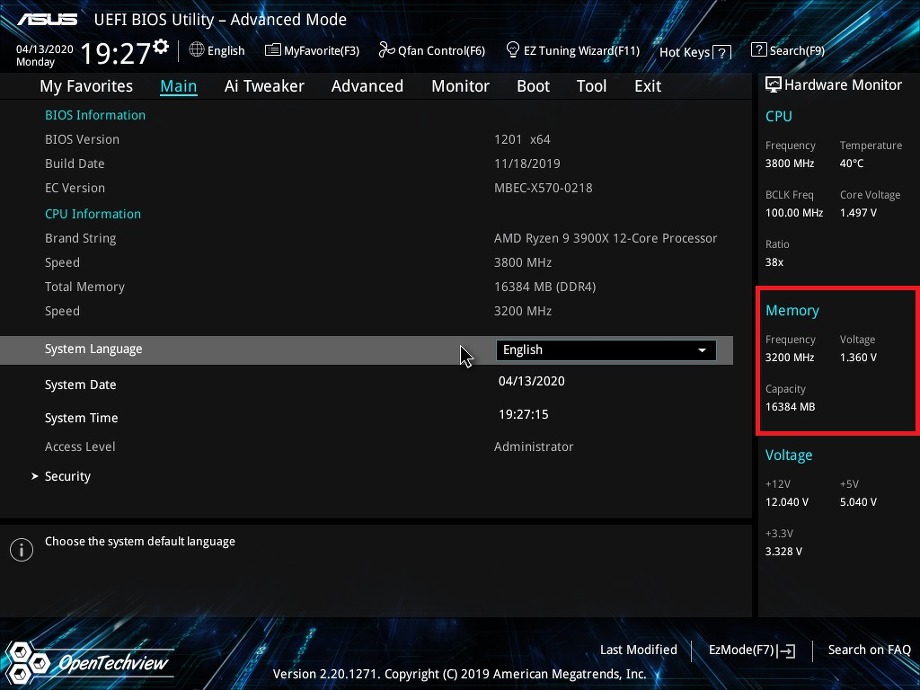Click the info icon in help area
Viewport: 920px width, 690px height.
(22, 550)
